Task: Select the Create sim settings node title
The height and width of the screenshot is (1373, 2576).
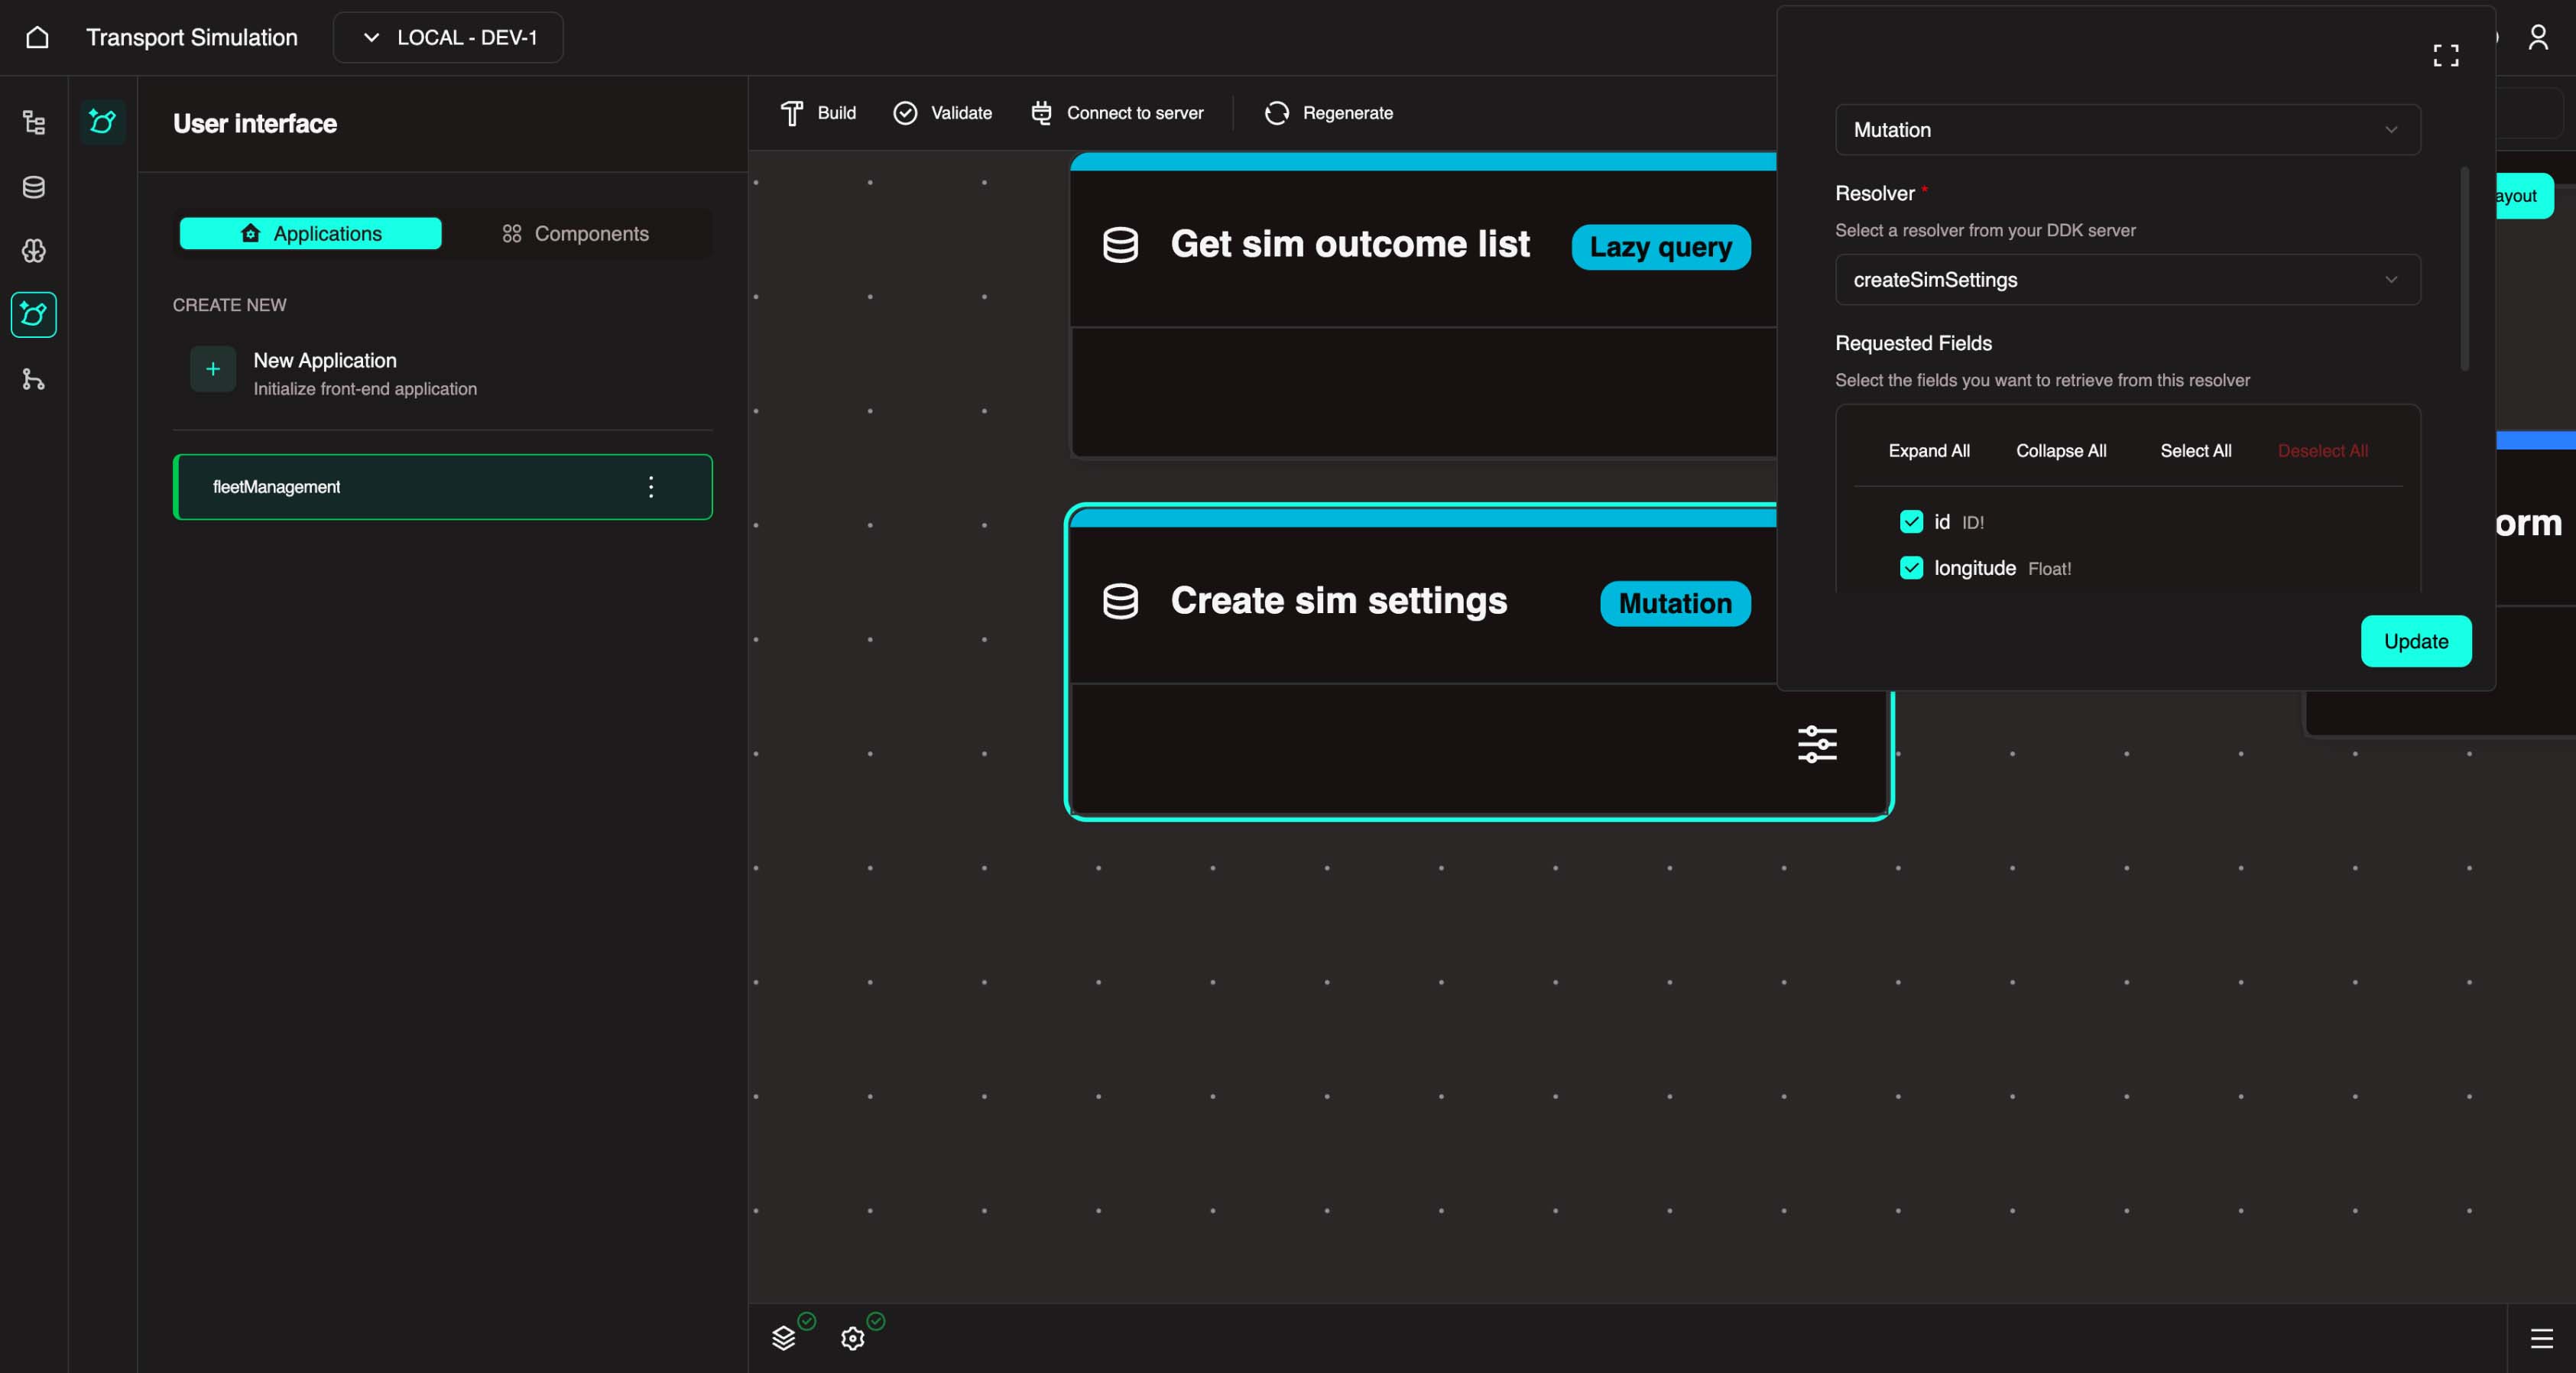Action: click(x=1338, y=601)
